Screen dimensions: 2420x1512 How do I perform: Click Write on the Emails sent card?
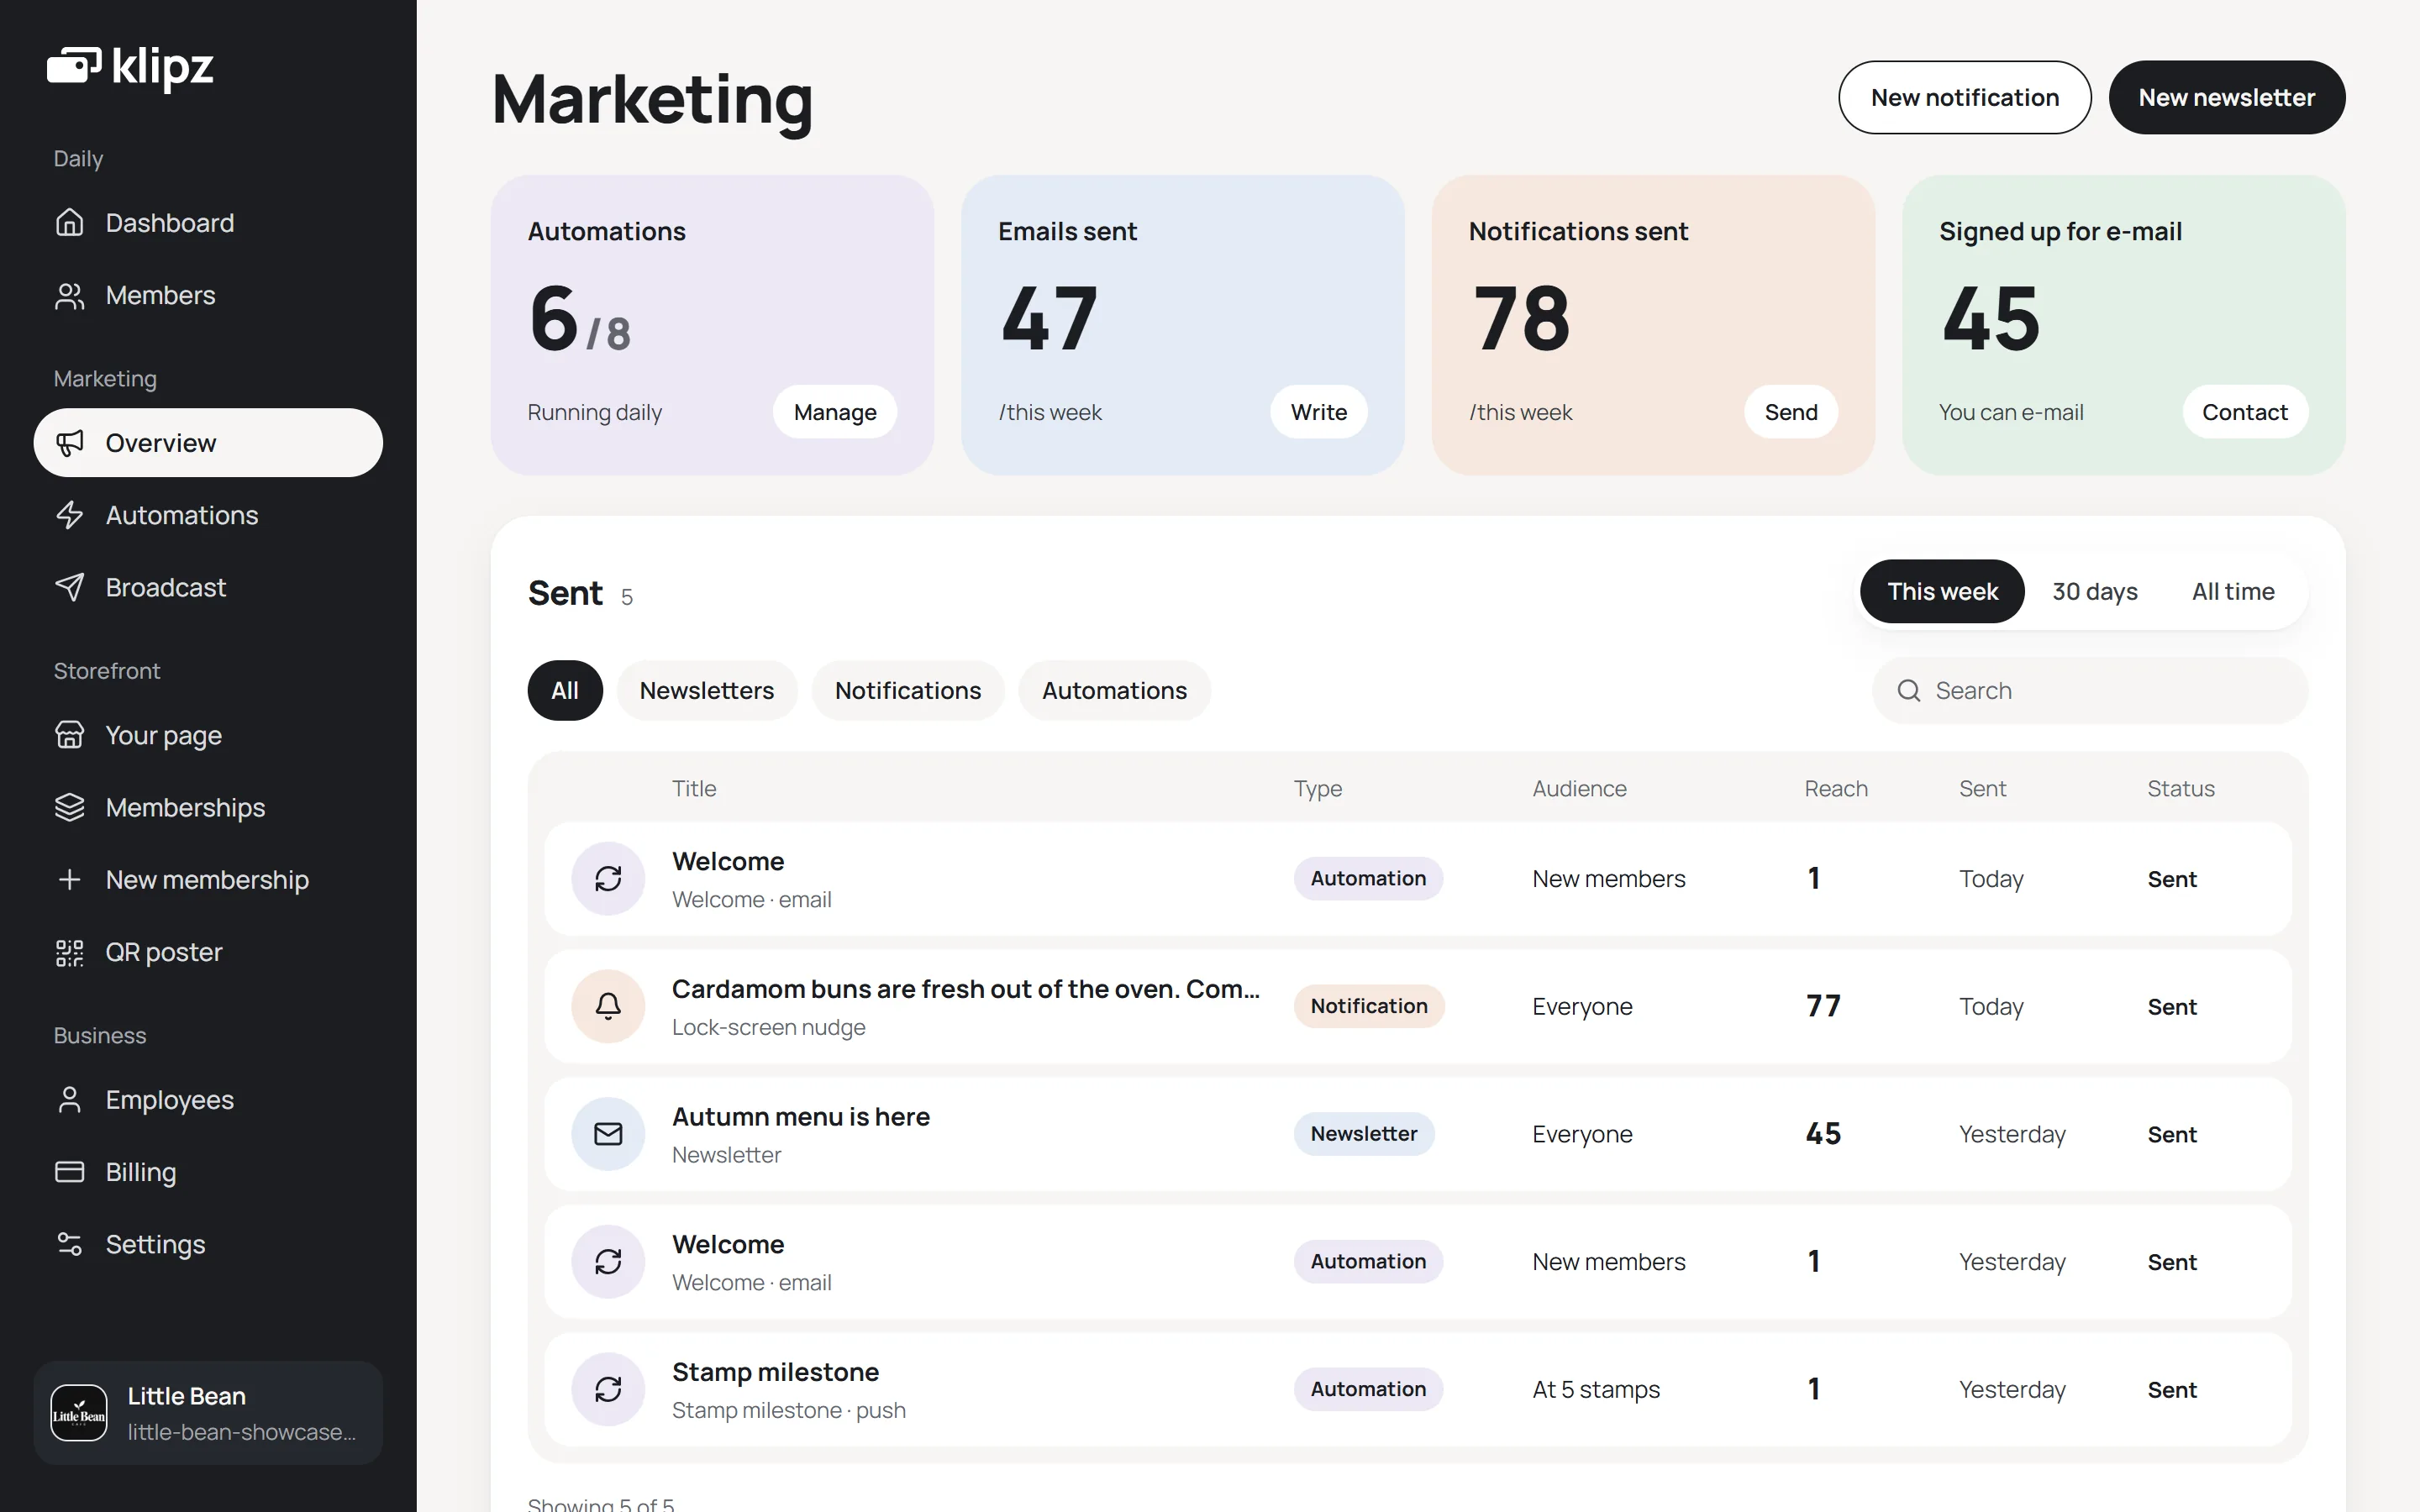tap(1318, 412)
